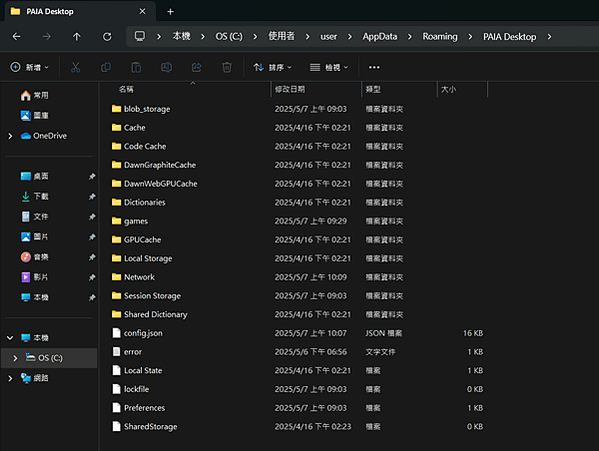Go back with the left arrow button
The image size is (599, 451).
click(16, 37)
